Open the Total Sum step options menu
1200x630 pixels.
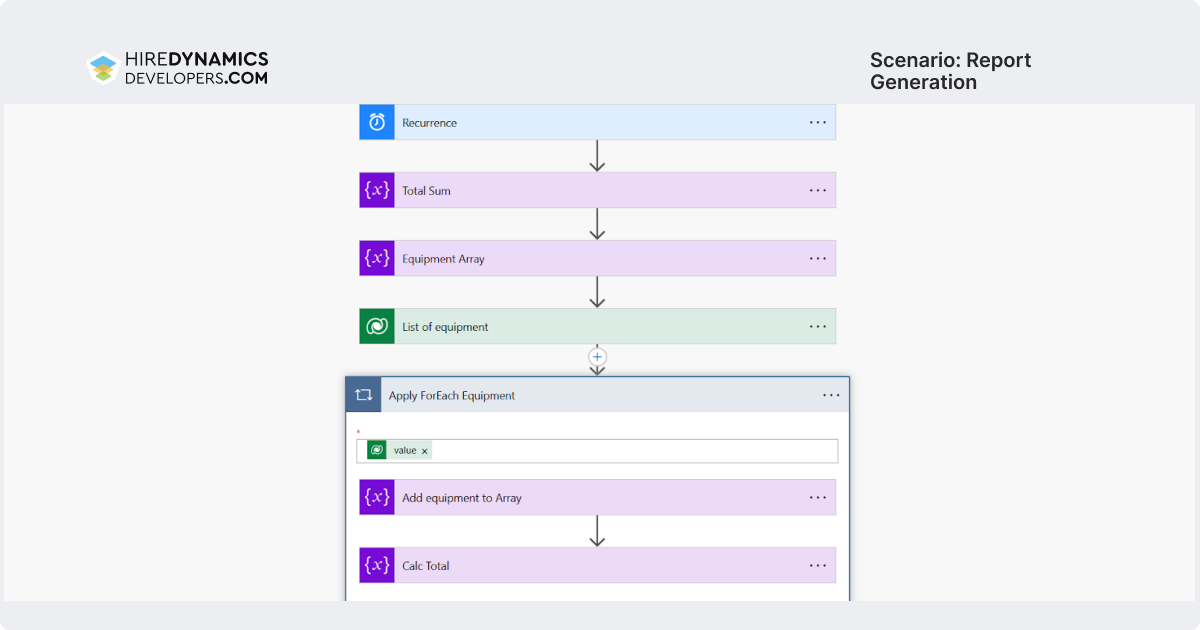818,190
